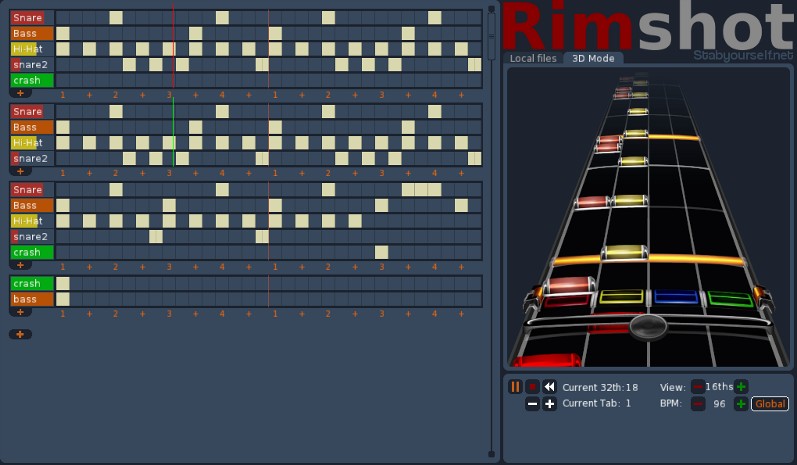Toggle the first Snare note in the third tab
Viewport: 797px width, 465px height.
[x=116, y=190]
